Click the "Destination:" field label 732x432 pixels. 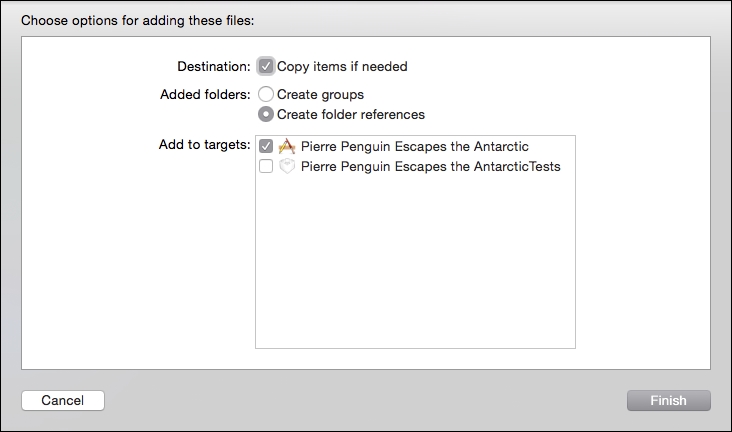[214, 66]
